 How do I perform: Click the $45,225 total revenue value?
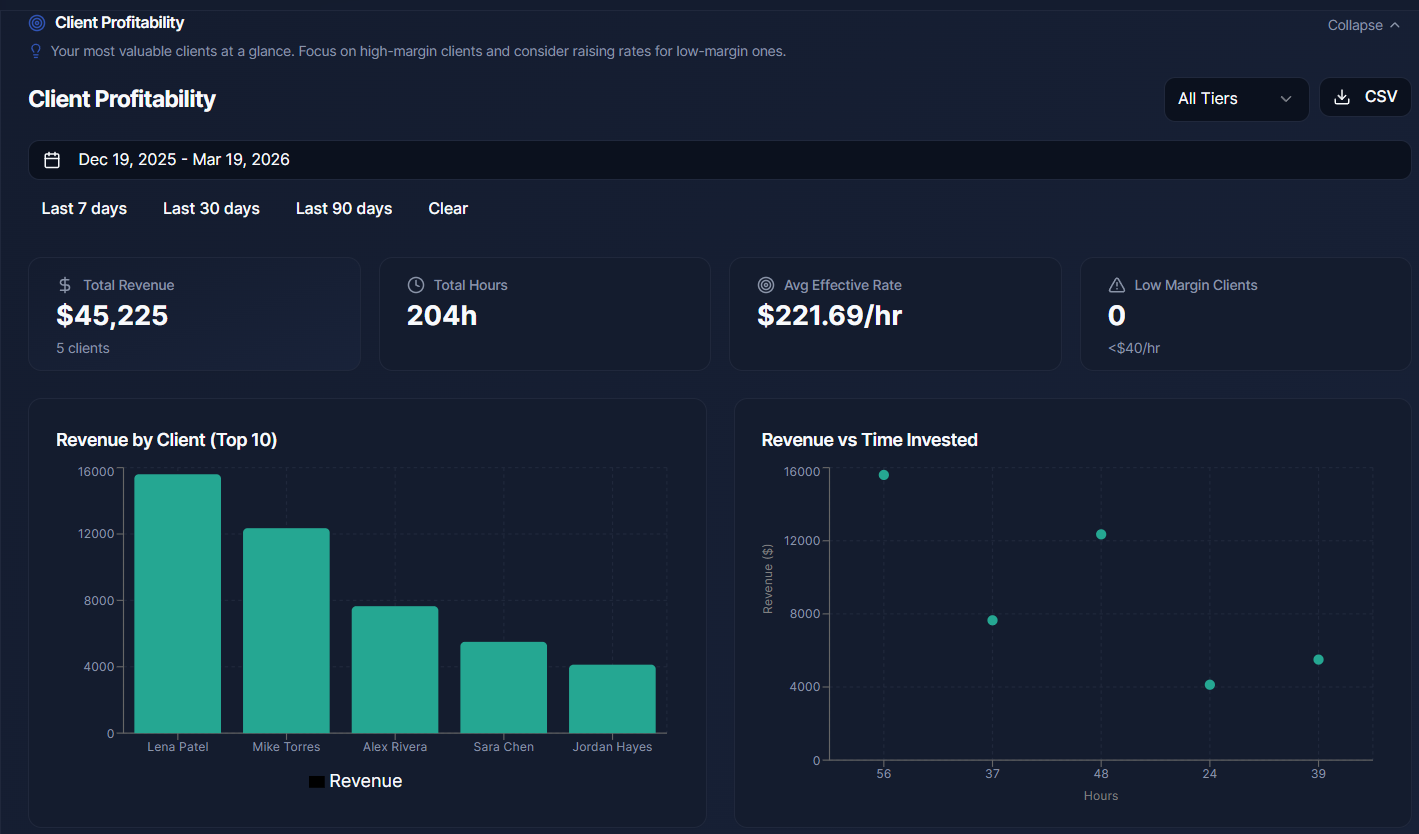pyautogui.click(x=112, y=316)
